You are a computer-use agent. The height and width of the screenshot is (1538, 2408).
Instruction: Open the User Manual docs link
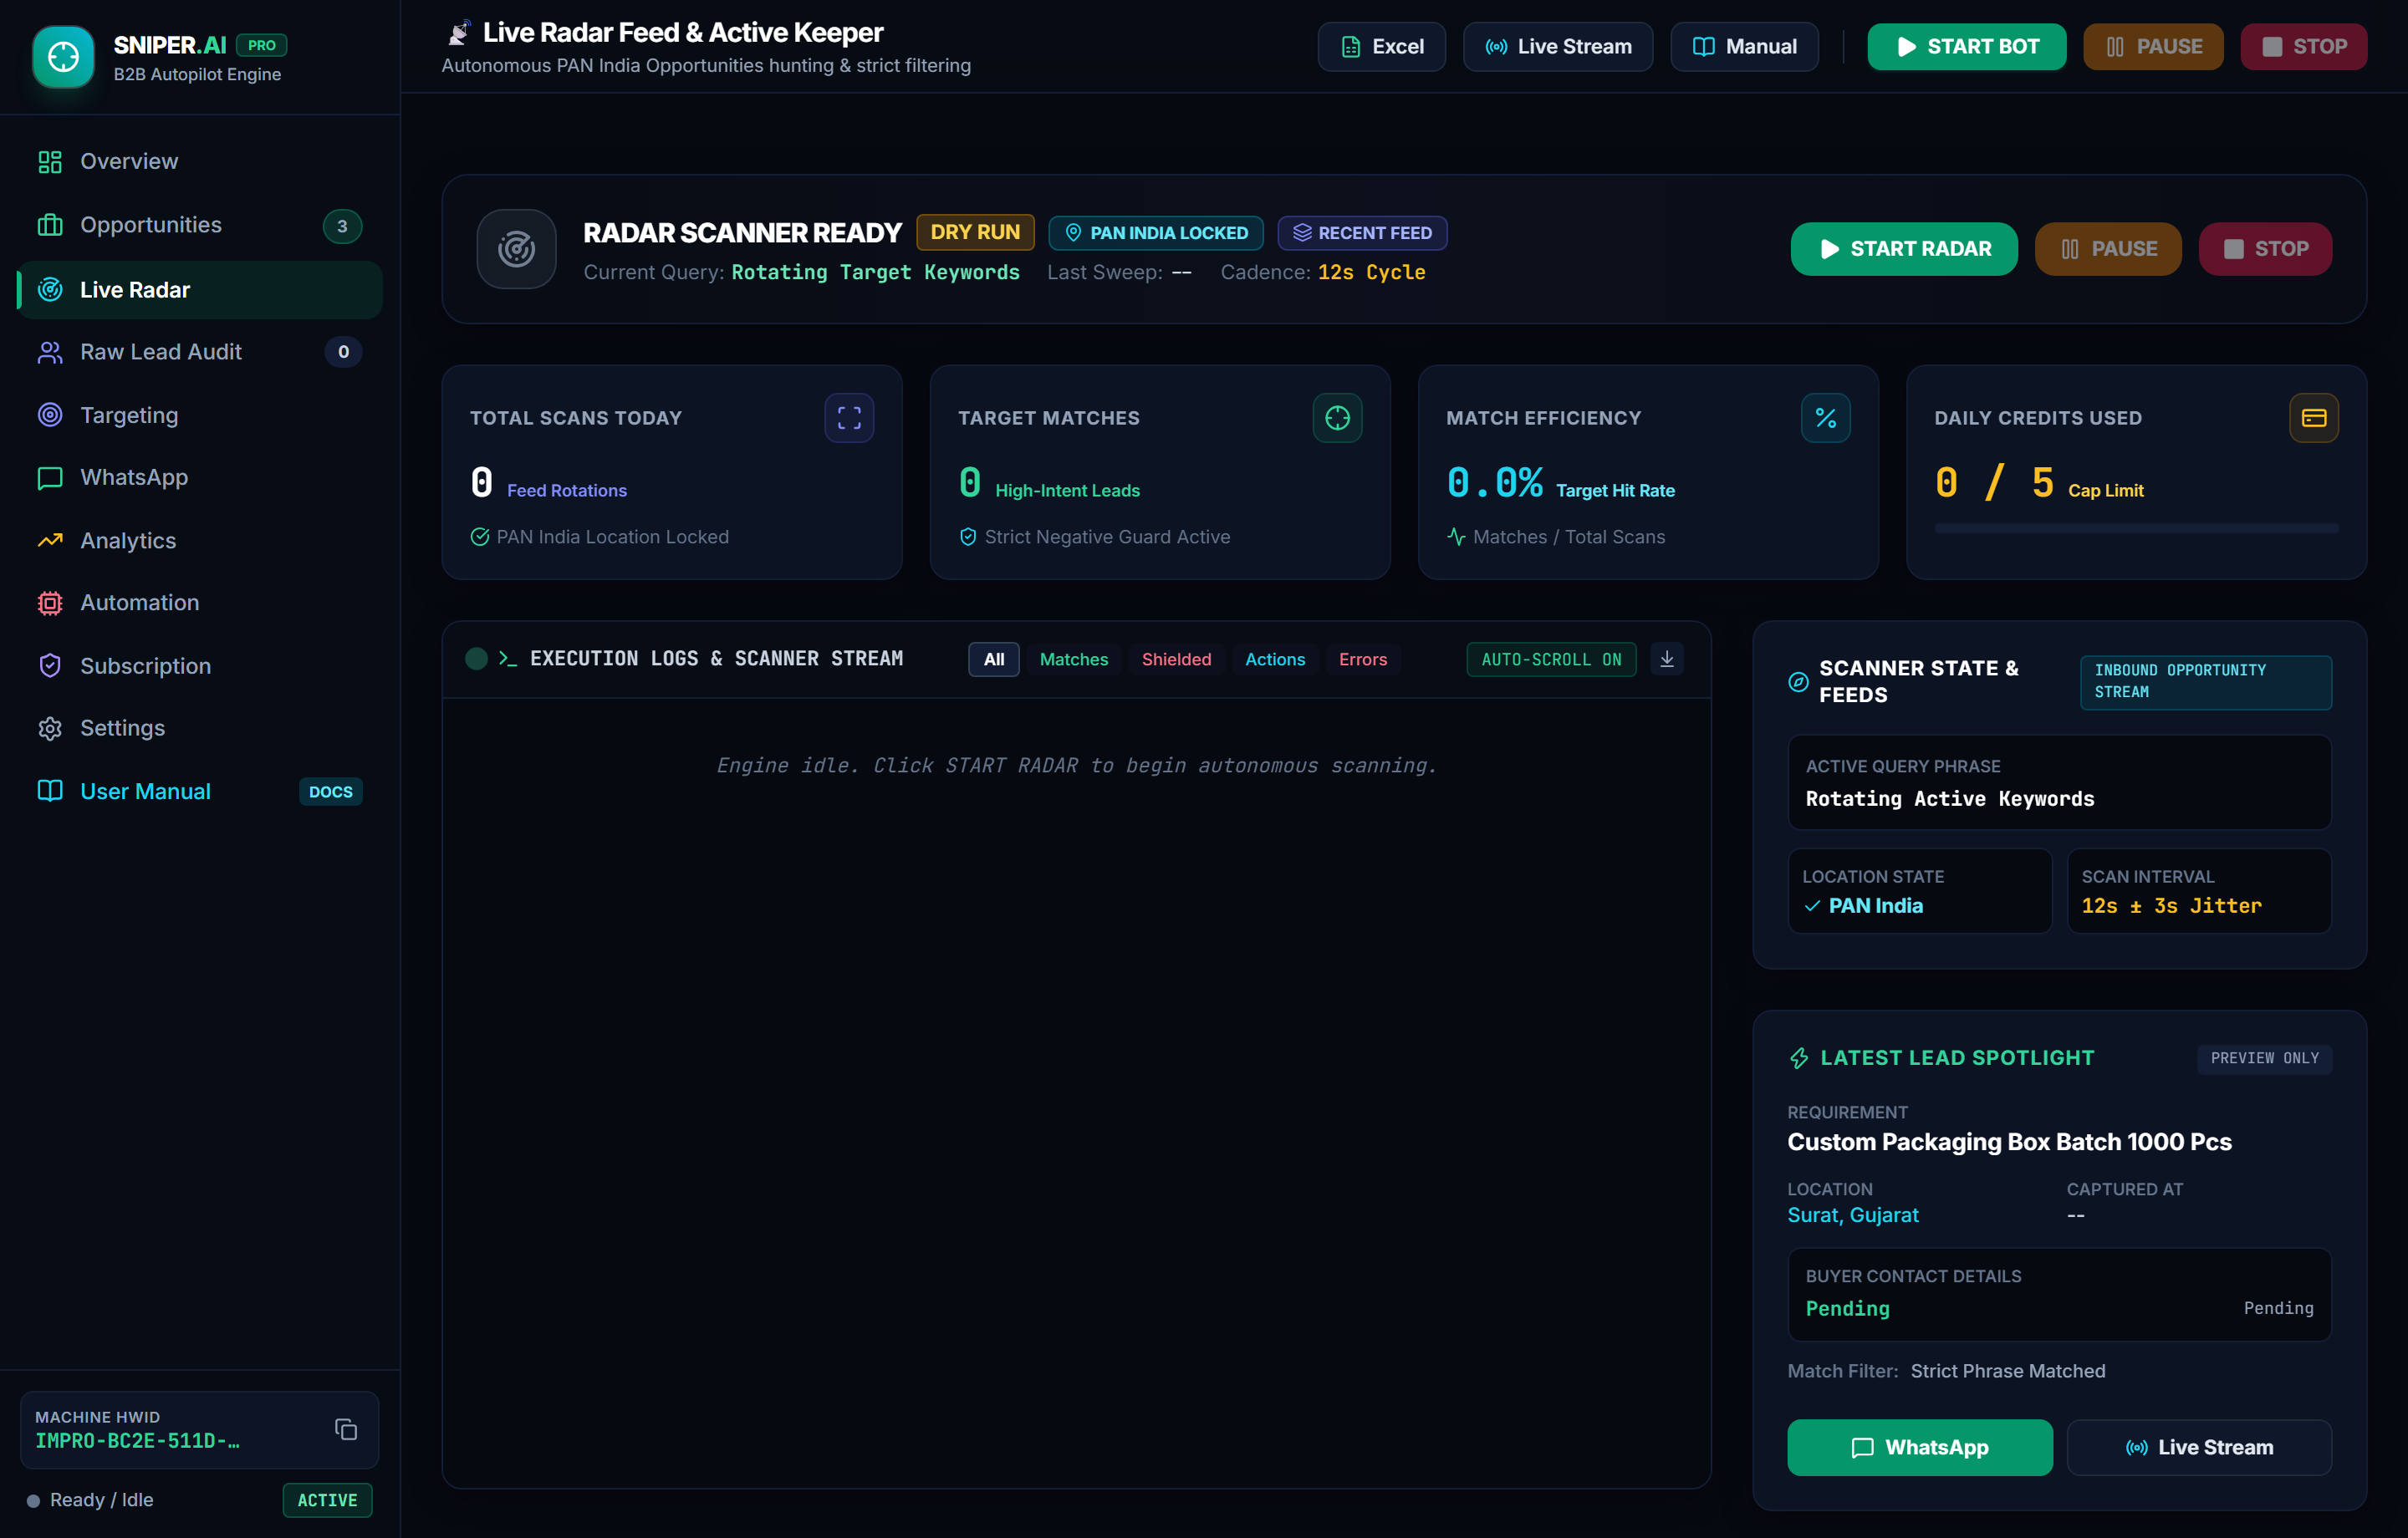coord(200,791)
